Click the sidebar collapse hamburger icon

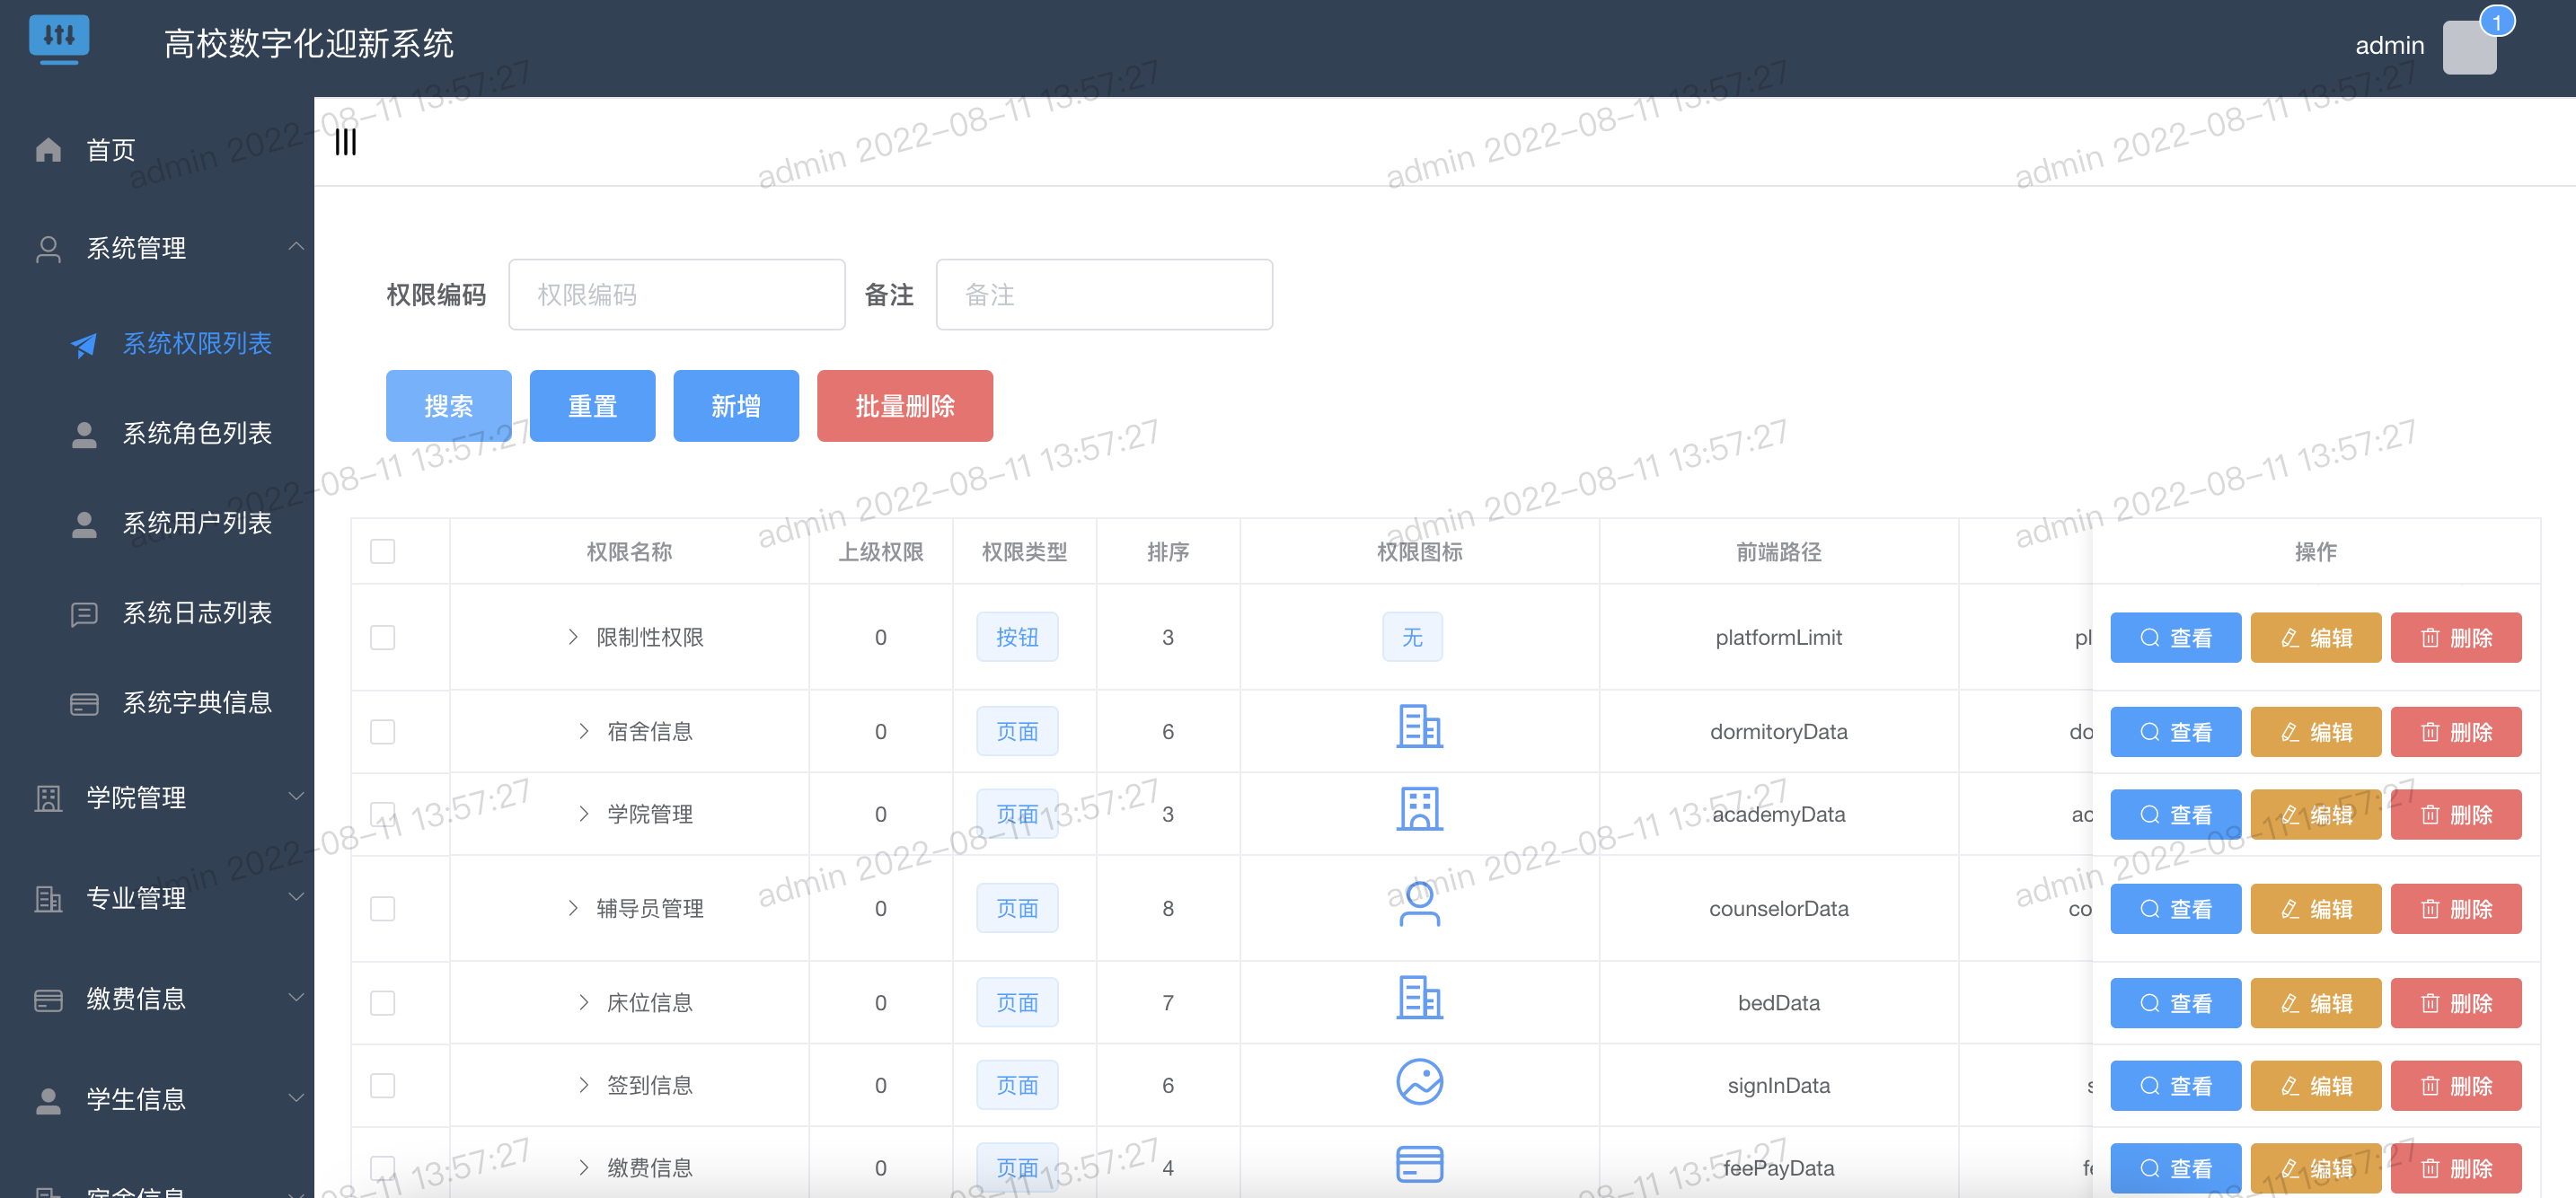(345, 142)
